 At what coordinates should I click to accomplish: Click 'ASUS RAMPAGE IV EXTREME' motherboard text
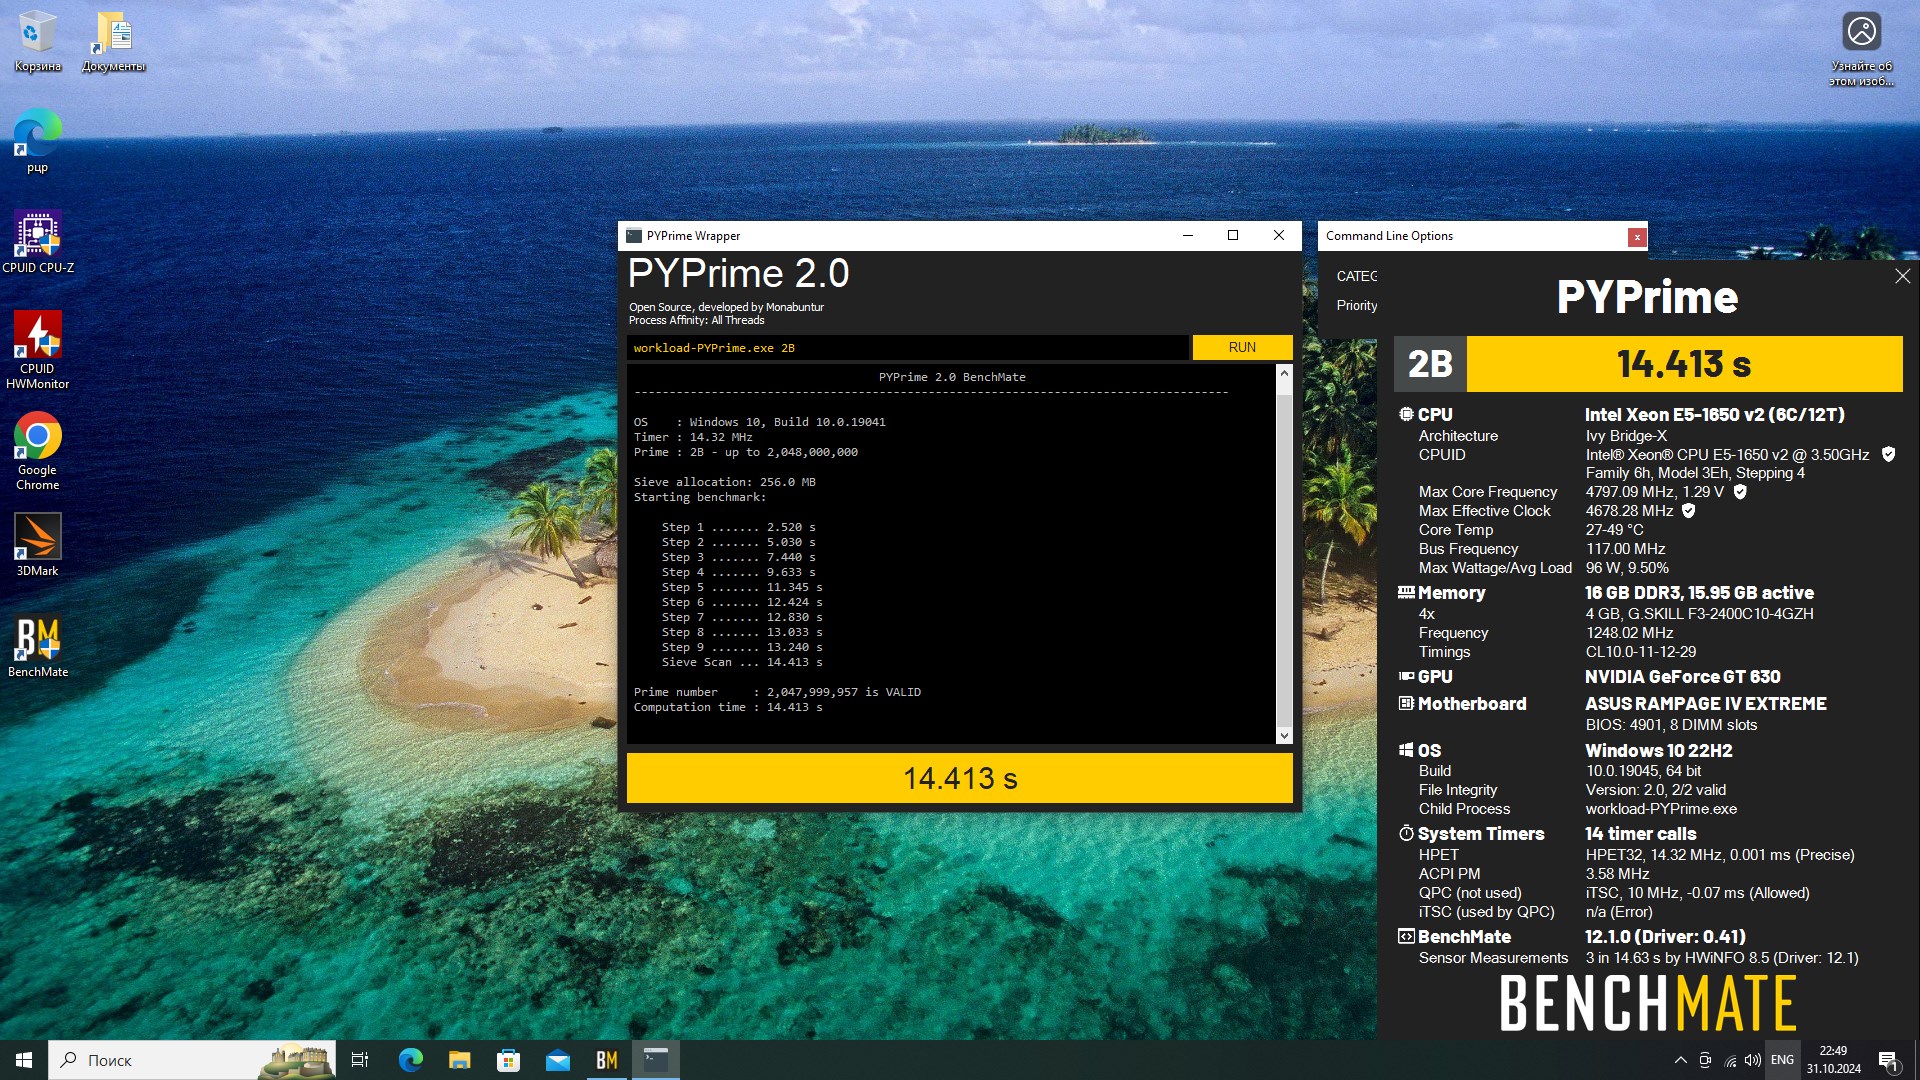click(1705, 703)
